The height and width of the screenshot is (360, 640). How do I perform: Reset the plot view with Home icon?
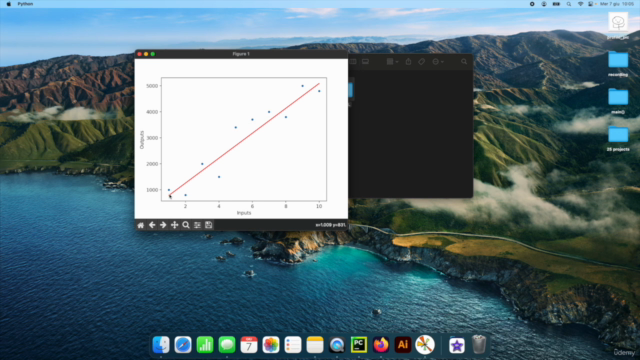tap(140, 225)
